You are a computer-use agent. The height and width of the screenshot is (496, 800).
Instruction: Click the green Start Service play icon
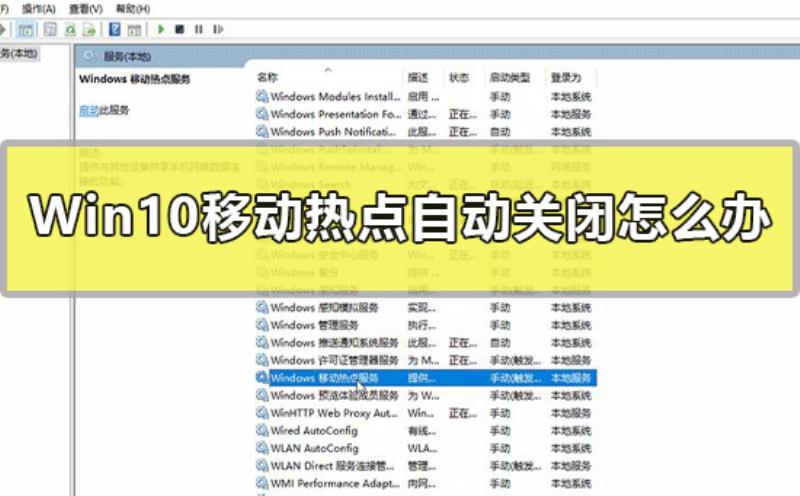coord(161,30)
